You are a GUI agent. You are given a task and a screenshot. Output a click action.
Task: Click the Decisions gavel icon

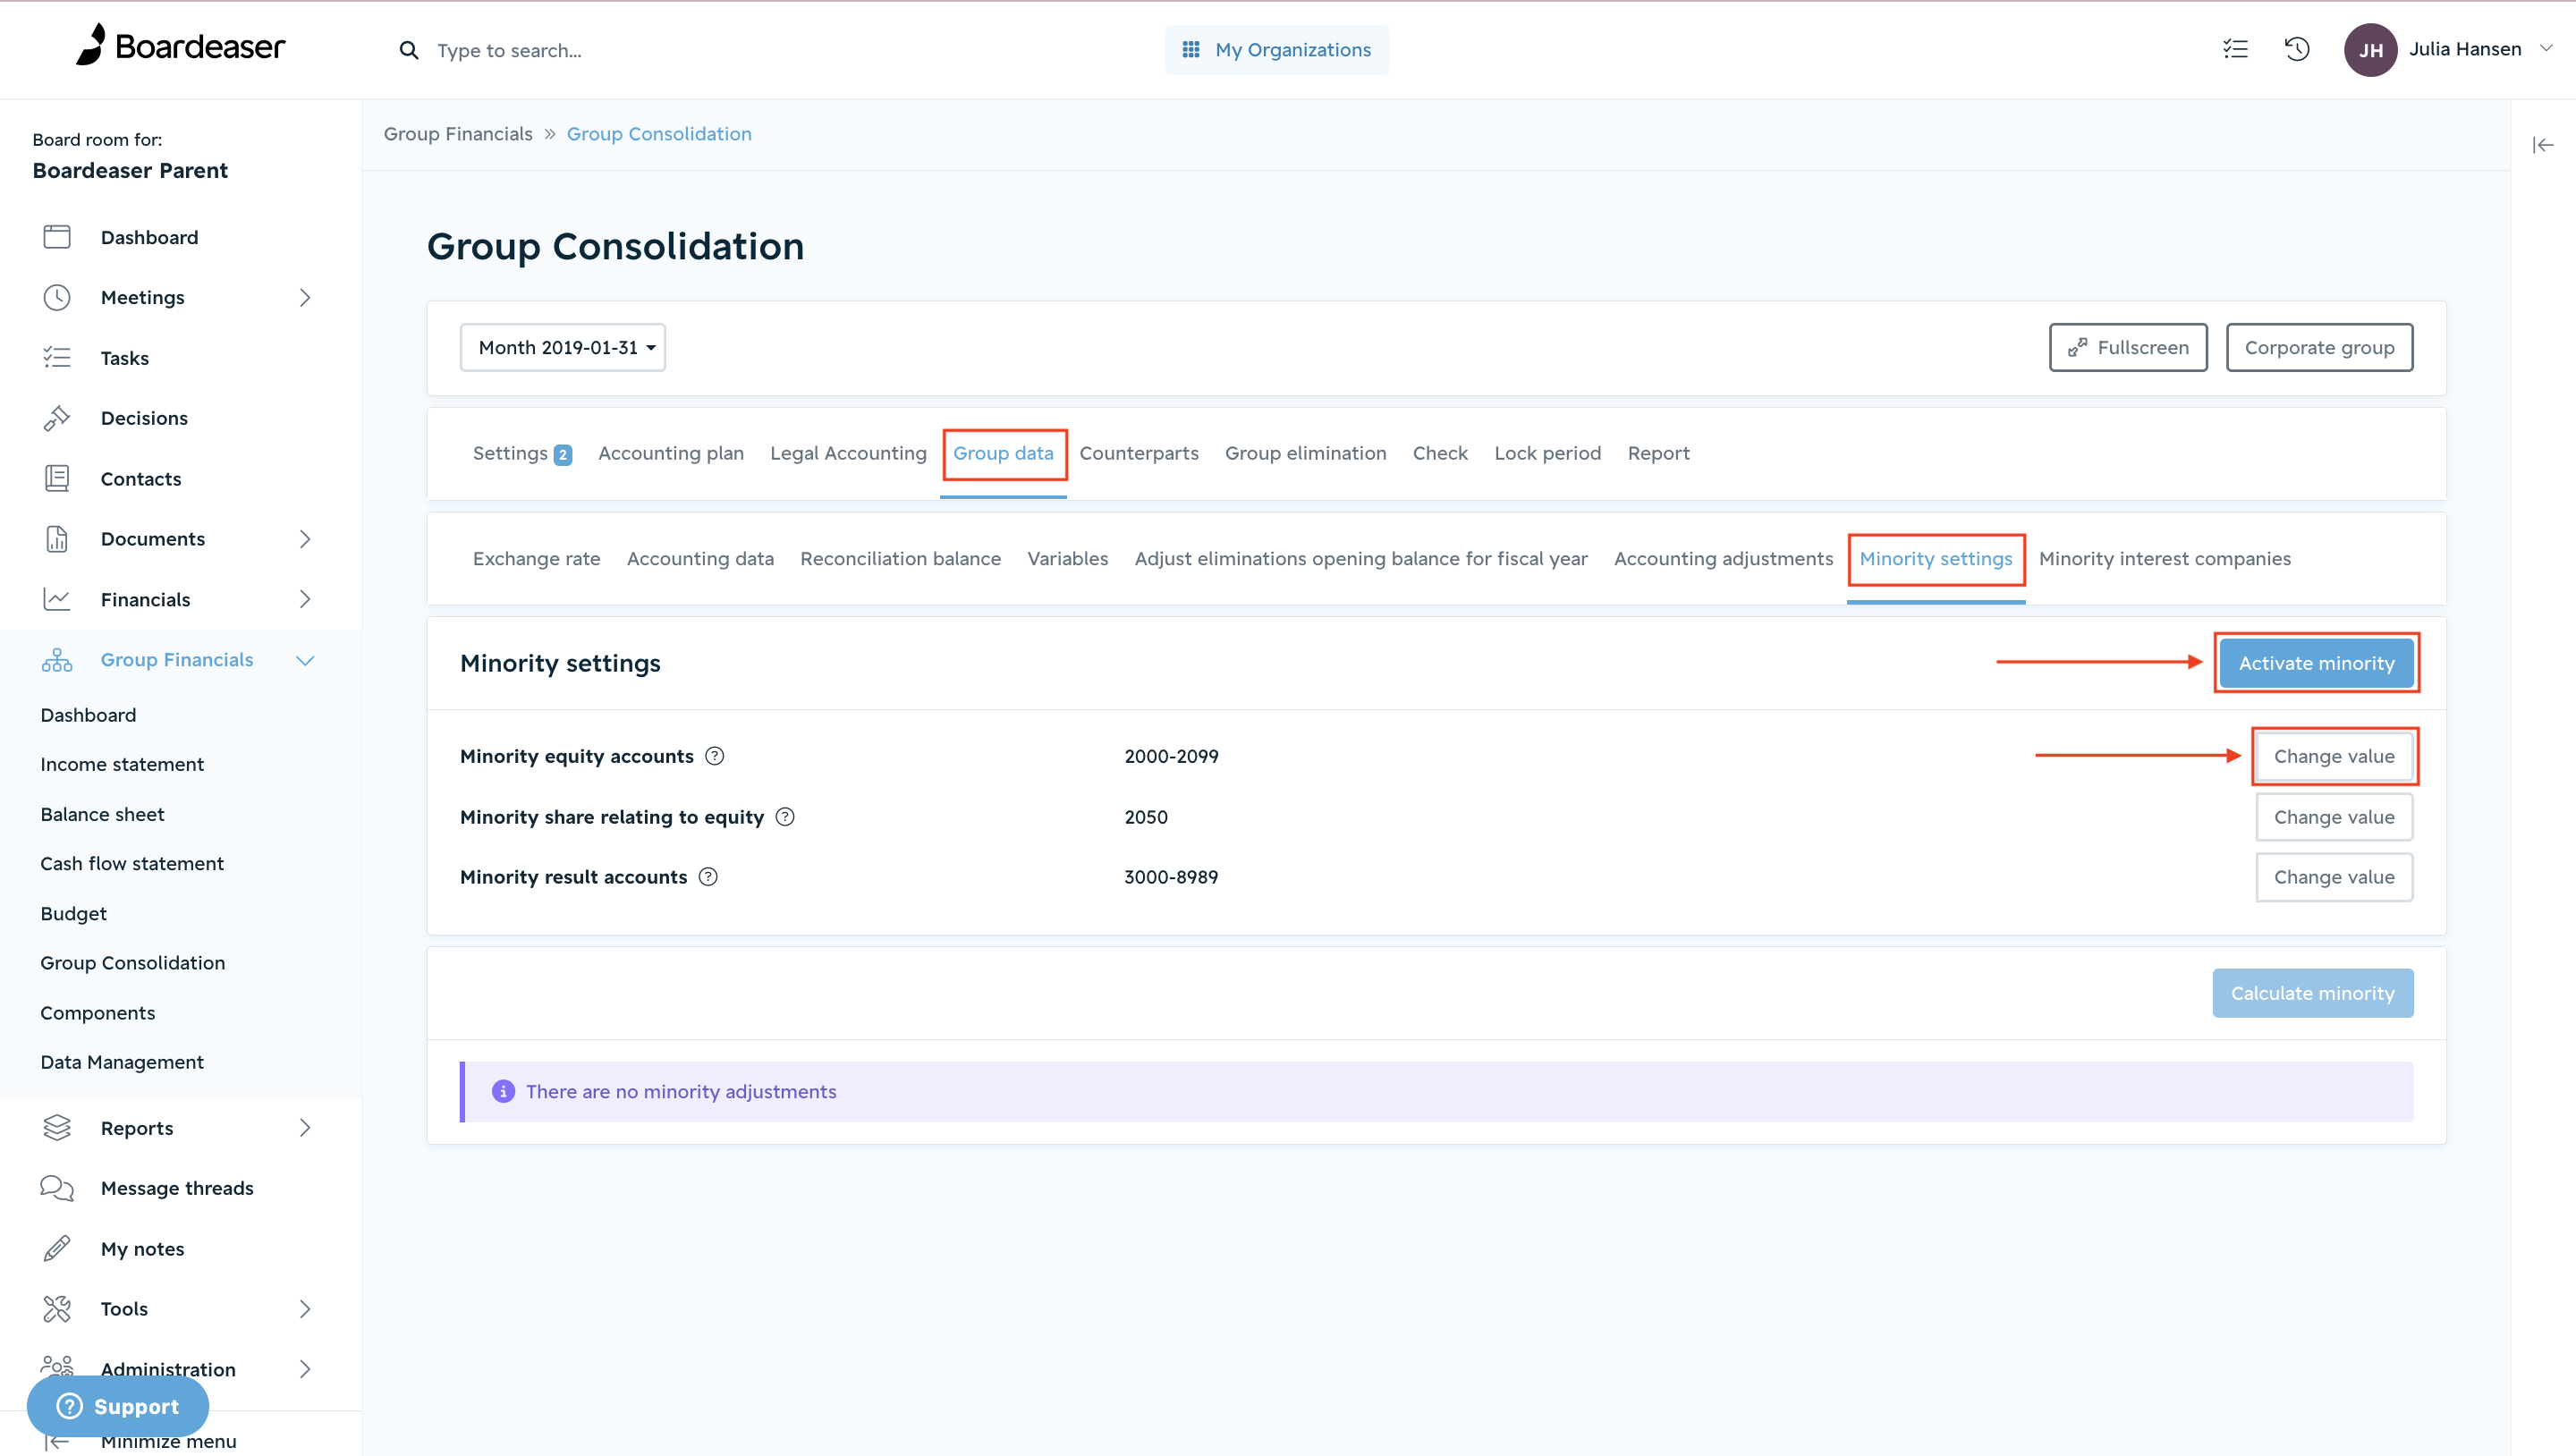(x=57, y=418)
